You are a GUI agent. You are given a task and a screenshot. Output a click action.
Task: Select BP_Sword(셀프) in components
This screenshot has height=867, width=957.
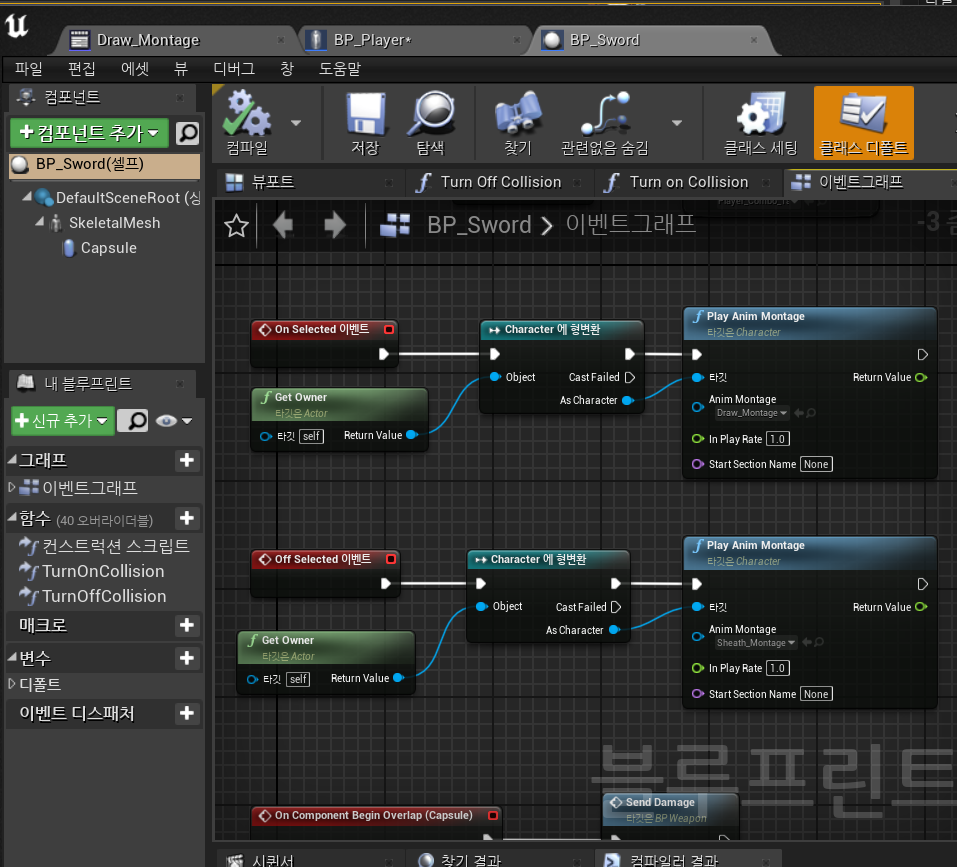click(104, 165)
